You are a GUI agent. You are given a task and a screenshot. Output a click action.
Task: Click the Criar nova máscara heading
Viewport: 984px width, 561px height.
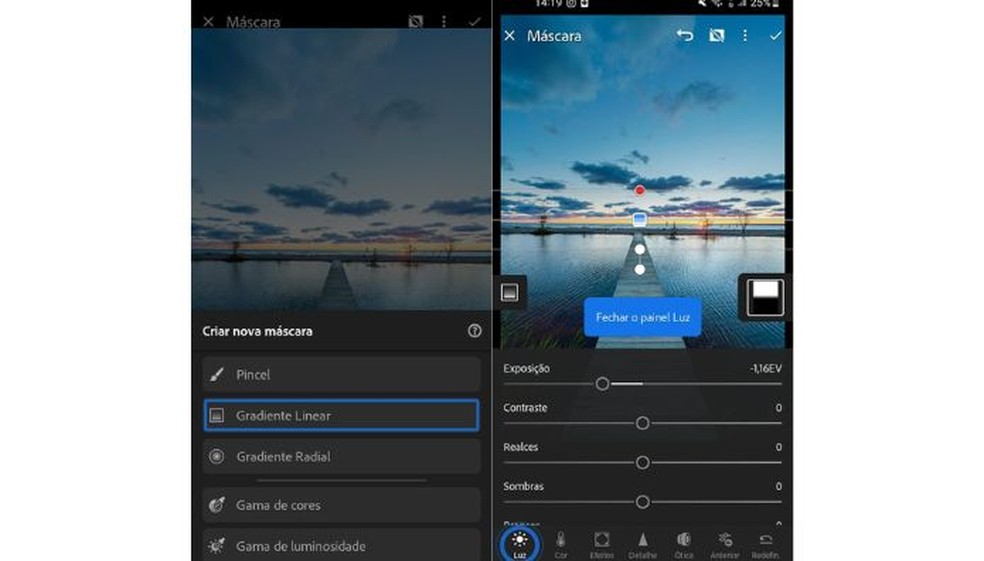pos(257,331)
